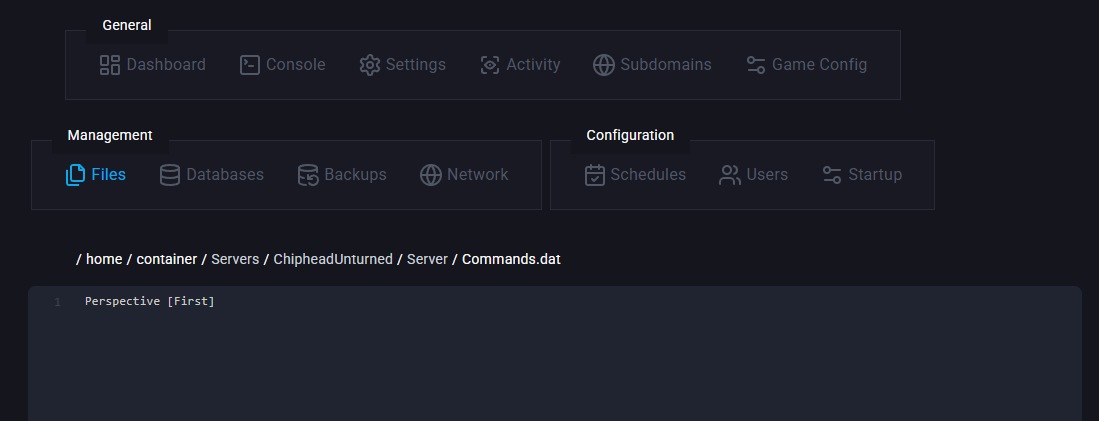Screen dimensions: 1099x421
Task: Click the Game Config sliders icon
Action: 756,65
